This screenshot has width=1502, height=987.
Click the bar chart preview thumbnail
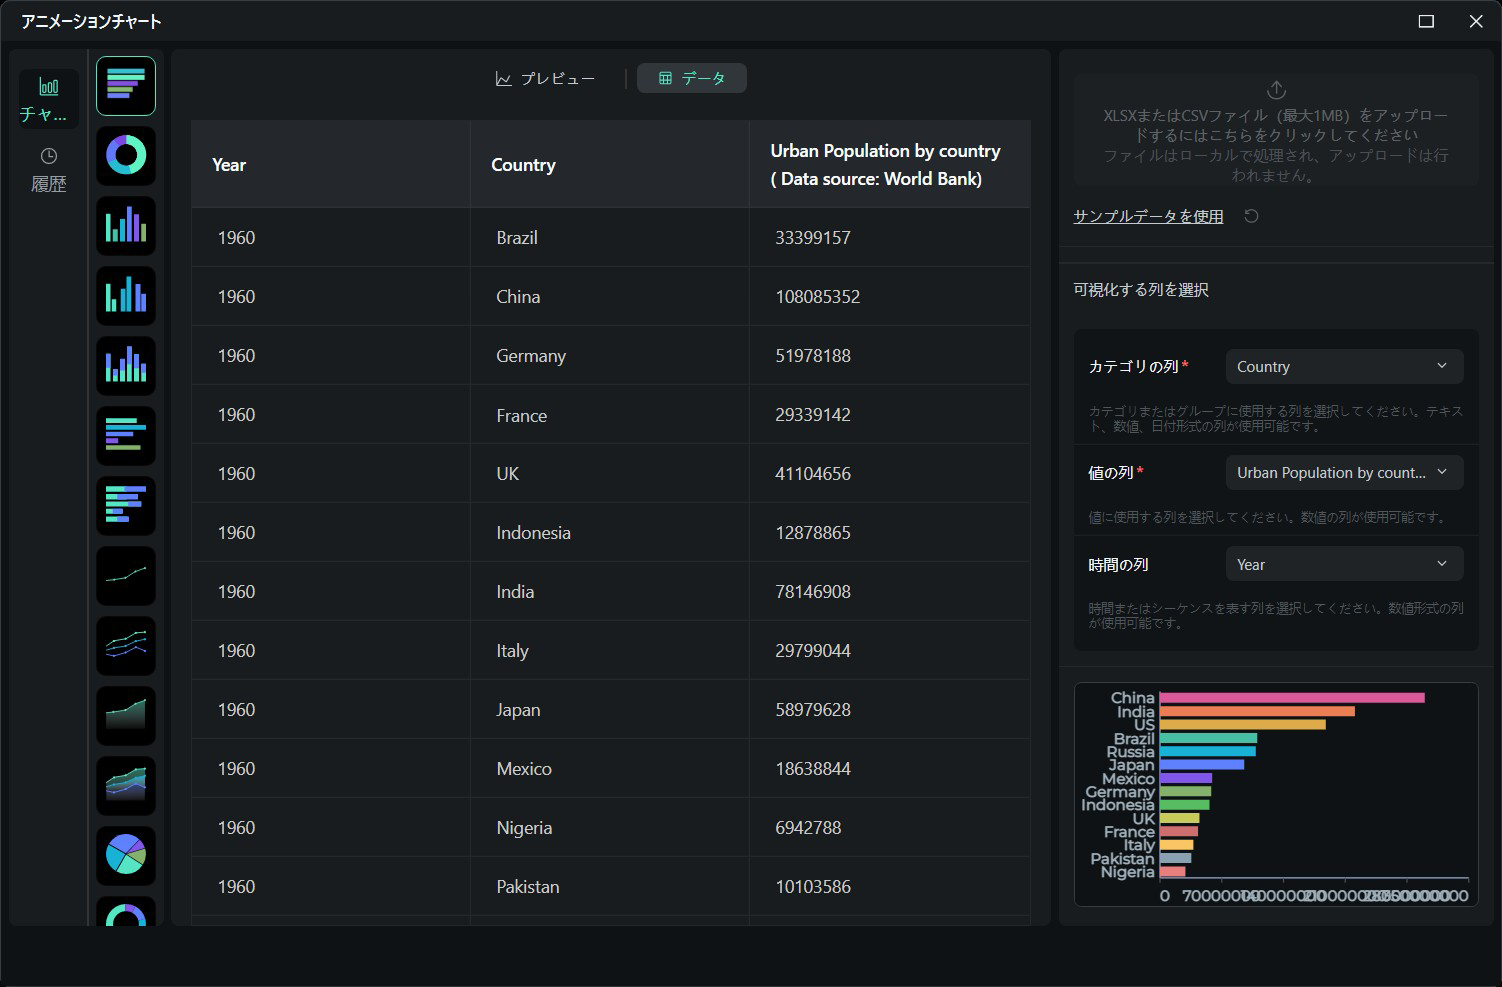point(1276,794)
